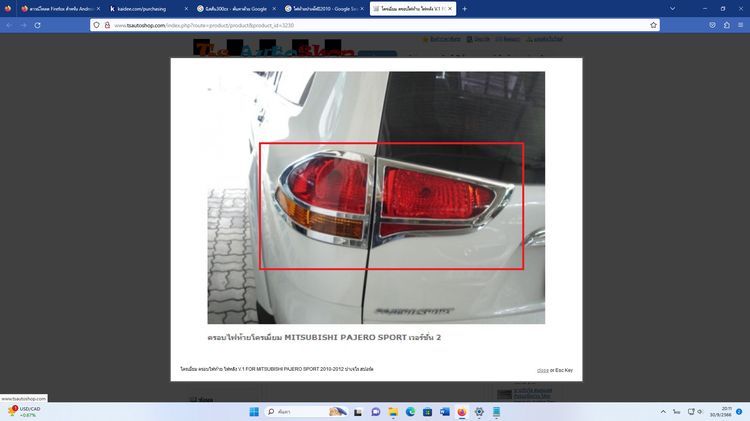This screenshot has height=421, width=750.
Task: Open the Extensions puzzle icon
Action: 727,25
